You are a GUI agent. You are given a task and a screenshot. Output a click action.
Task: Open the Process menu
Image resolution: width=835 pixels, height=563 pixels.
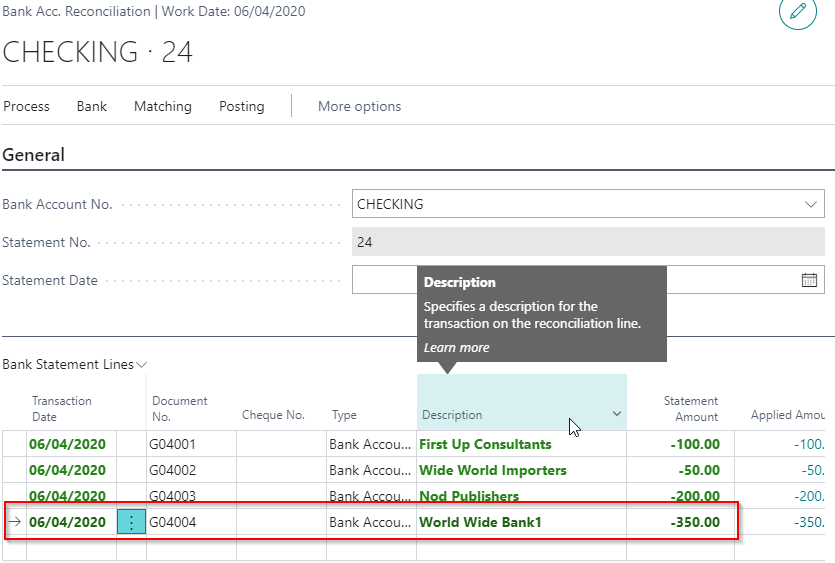(27, 106)
